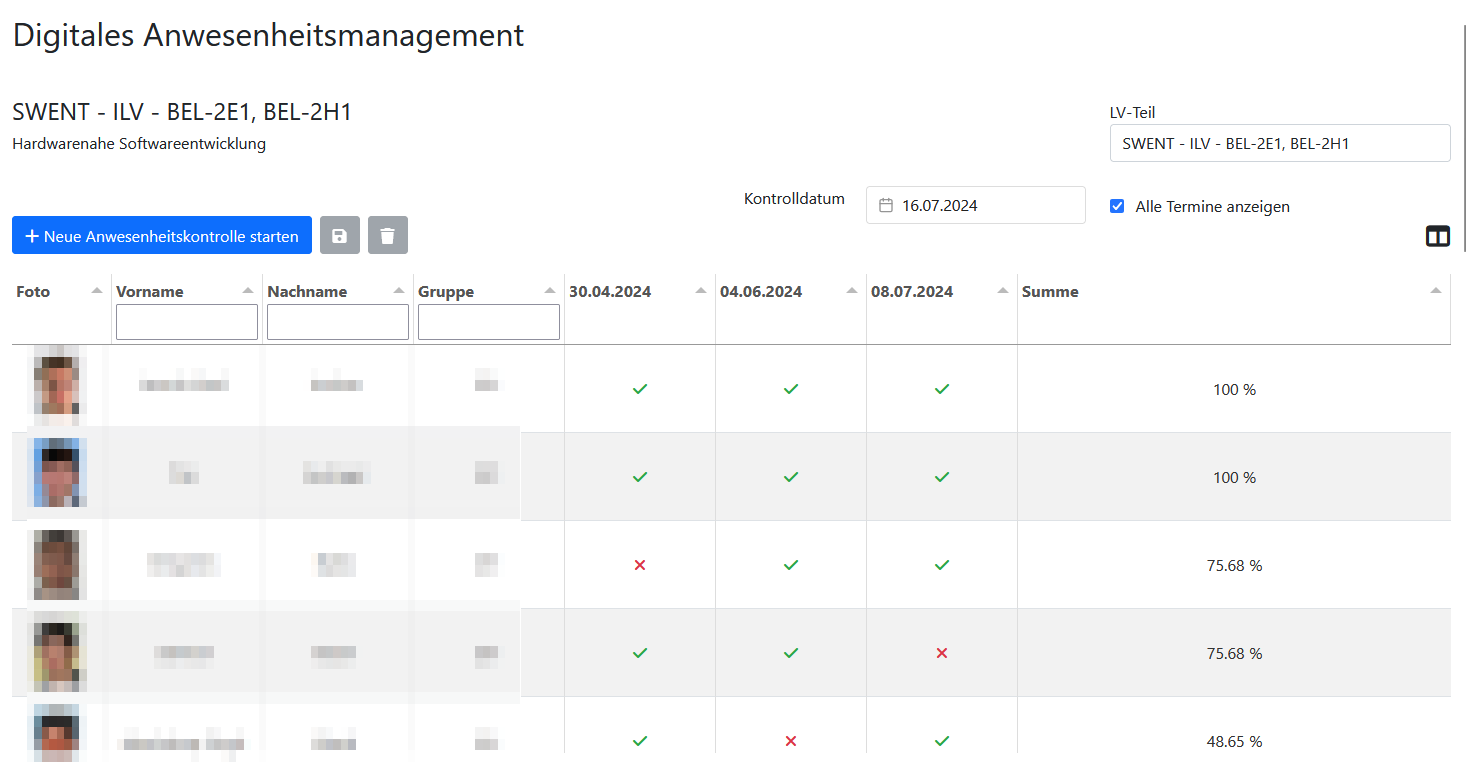Click calendar icon in Kontrolldatum field

pos(885,206)
